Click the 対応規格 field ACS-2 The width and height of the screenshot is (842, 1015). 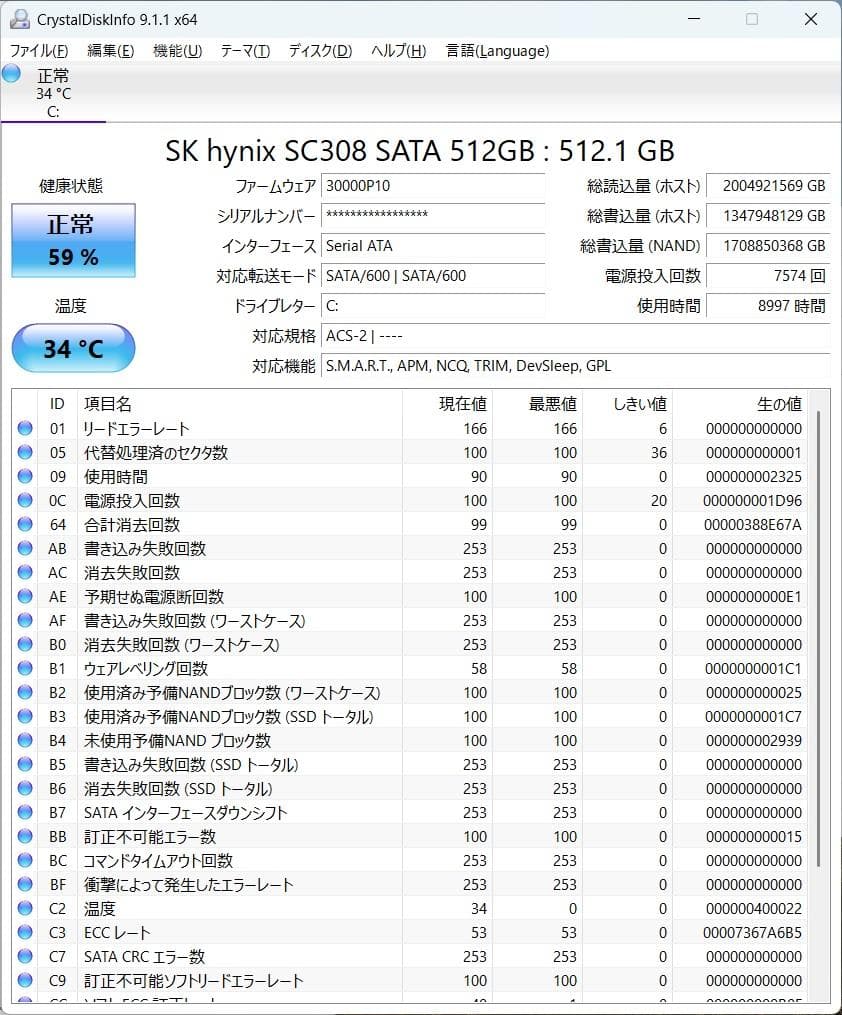pos(575,336)
